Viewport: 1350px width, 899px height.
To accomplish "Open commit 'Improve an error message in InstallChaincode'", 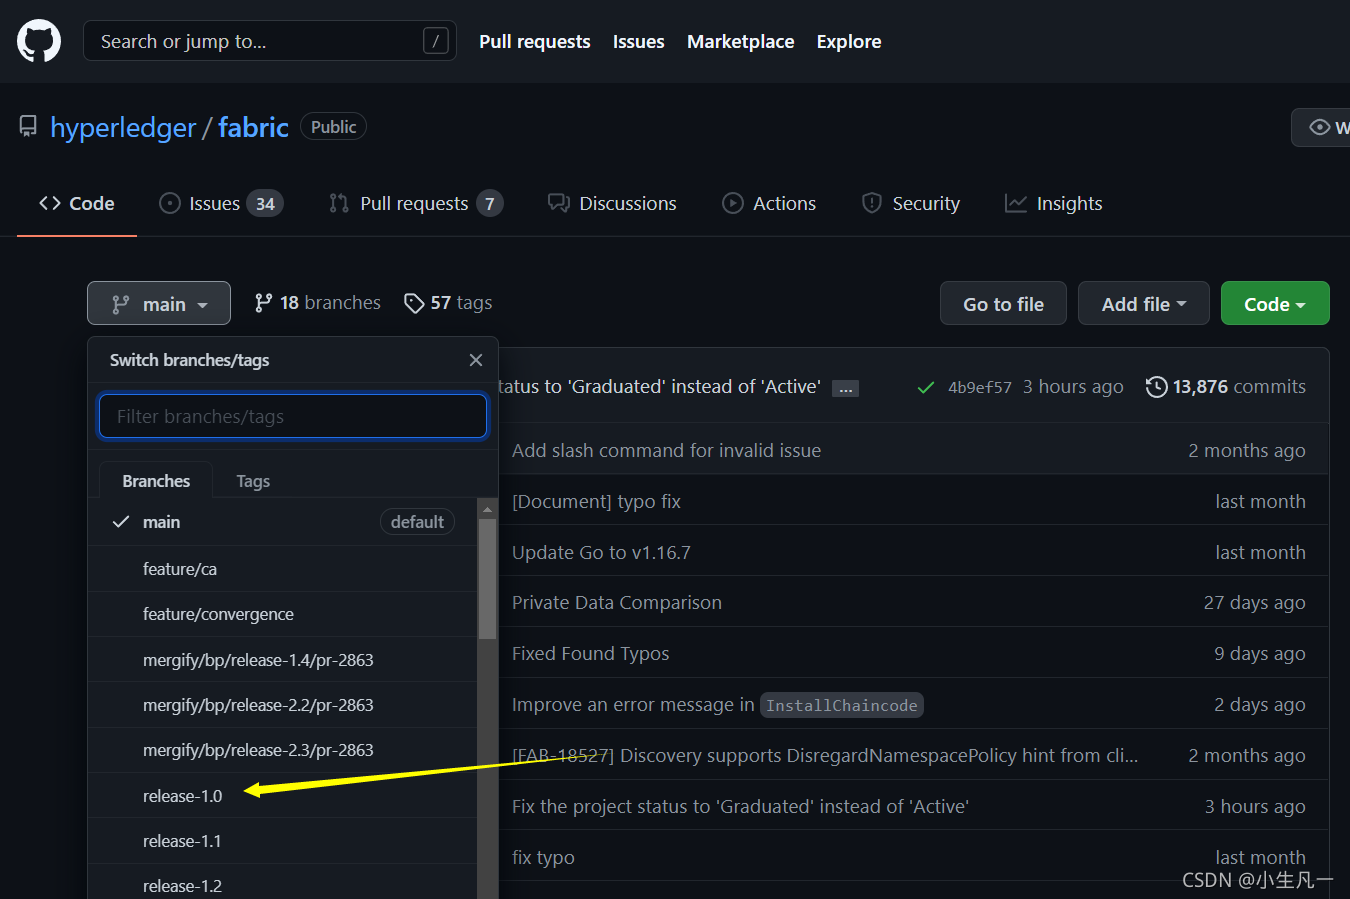I will point(717,705).
